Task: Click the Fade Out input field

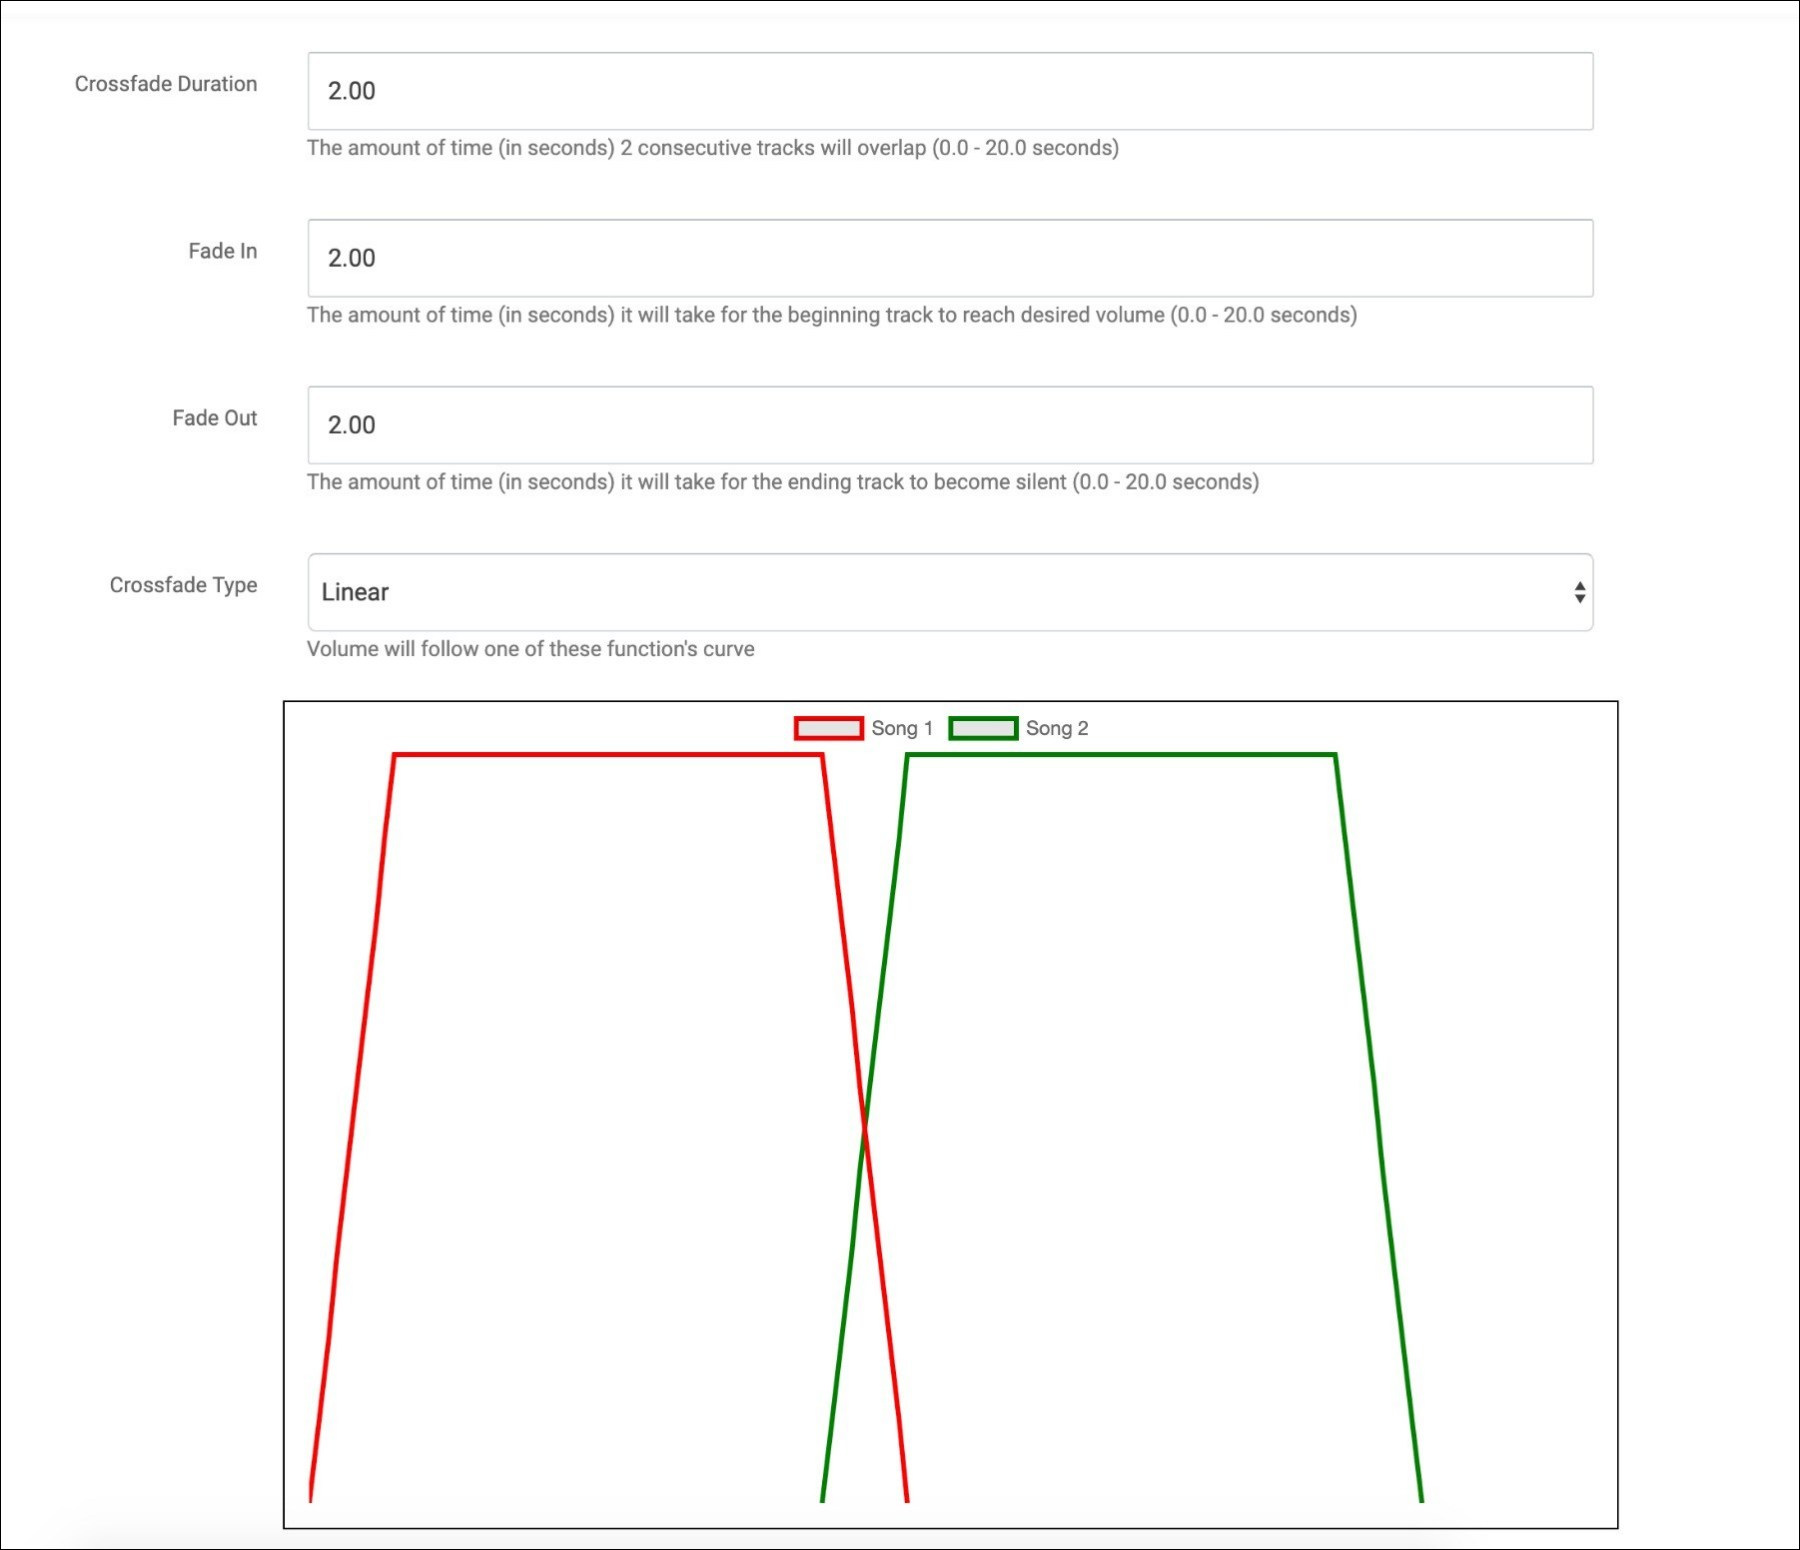Action: click(x=950, y=425)
